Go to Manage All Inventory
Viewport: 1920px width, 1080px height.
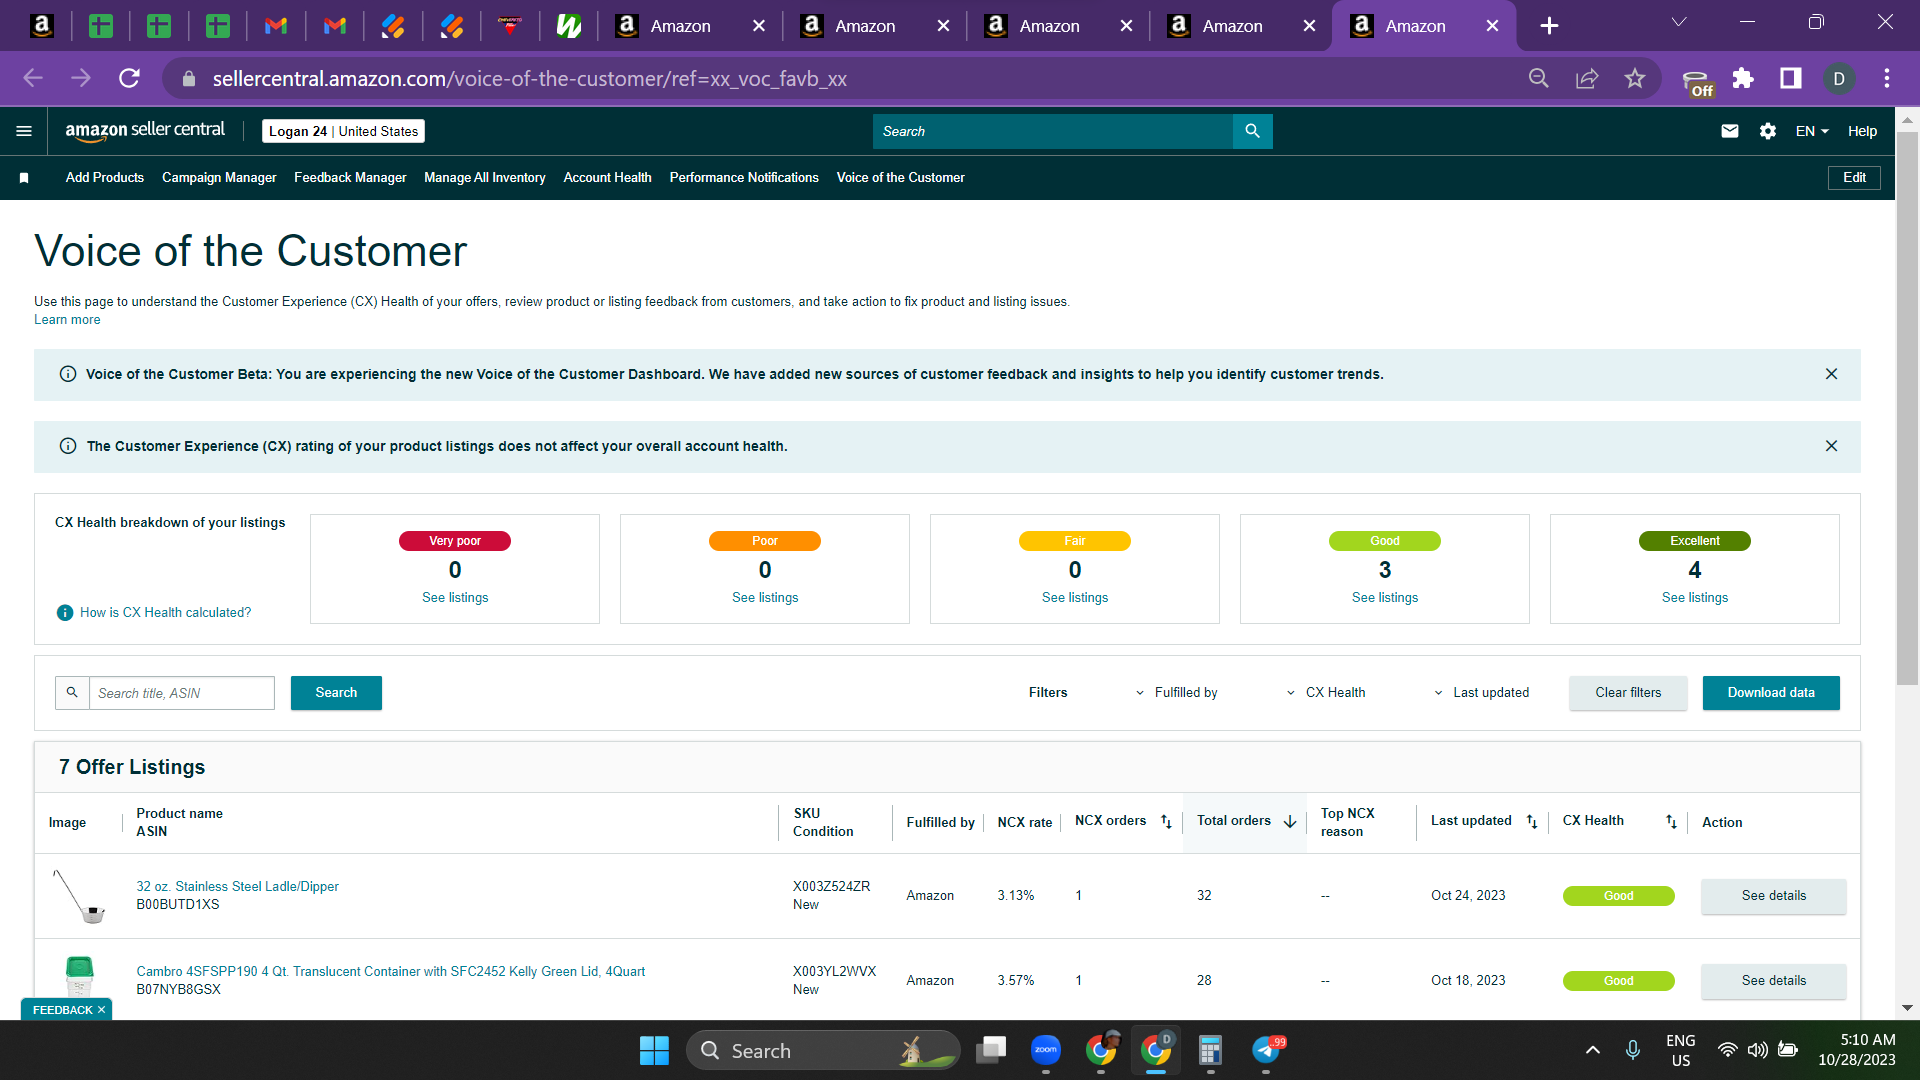click(485, 178)
